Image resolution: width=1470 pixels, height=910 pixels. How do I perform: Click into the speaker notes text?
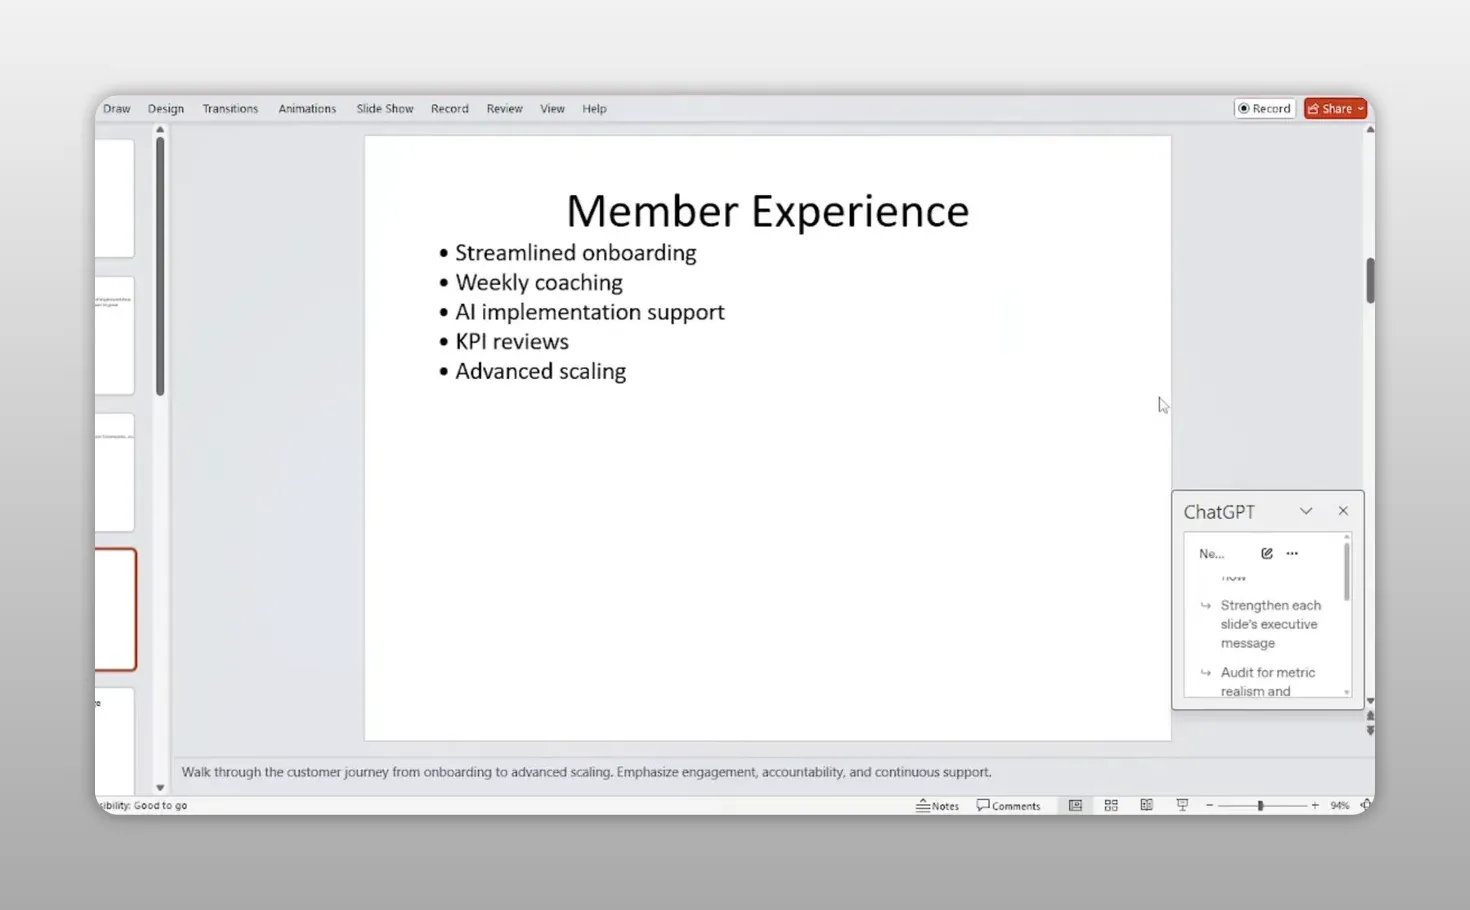click(586, 772)
